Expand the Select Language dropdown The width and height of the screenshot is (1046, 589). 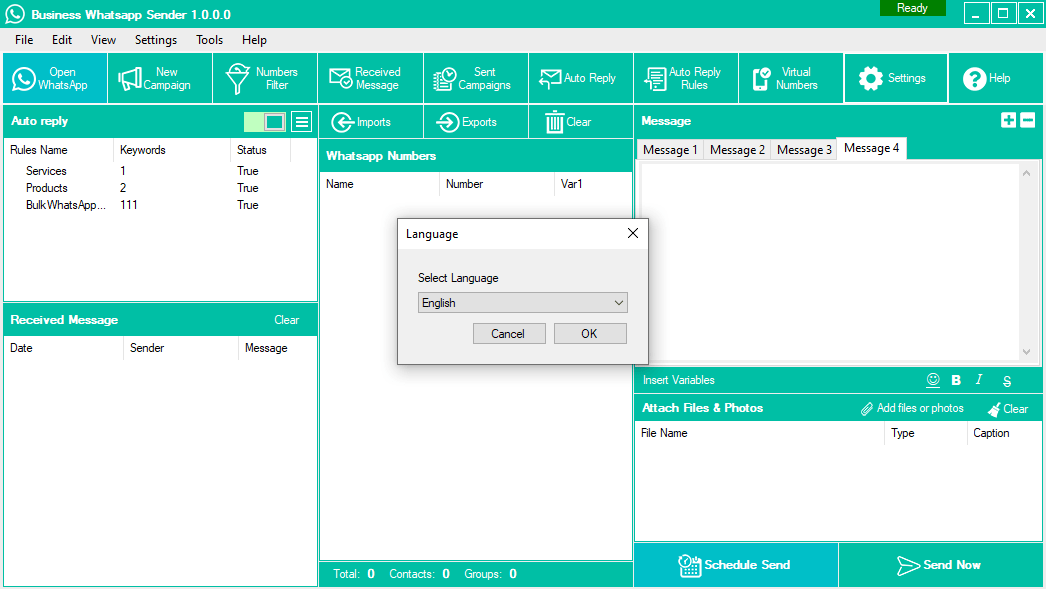(619, 303)
